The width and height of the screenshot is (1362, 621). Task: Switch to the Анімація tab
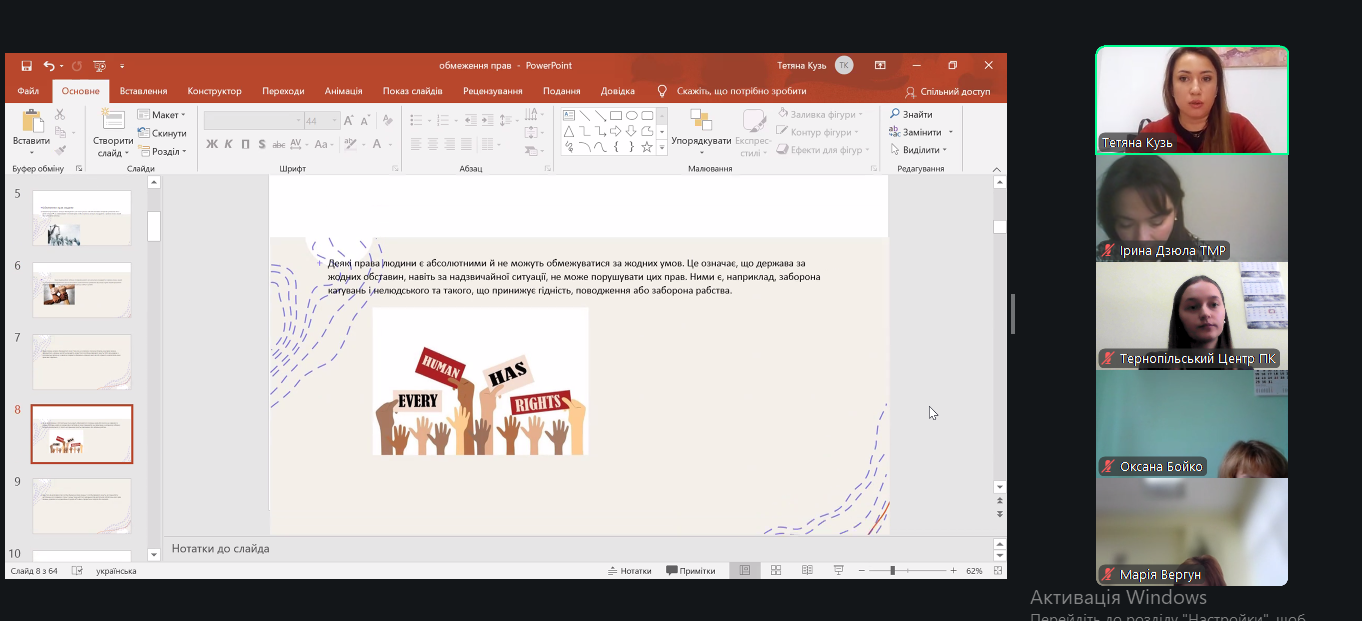coord(343,91)
